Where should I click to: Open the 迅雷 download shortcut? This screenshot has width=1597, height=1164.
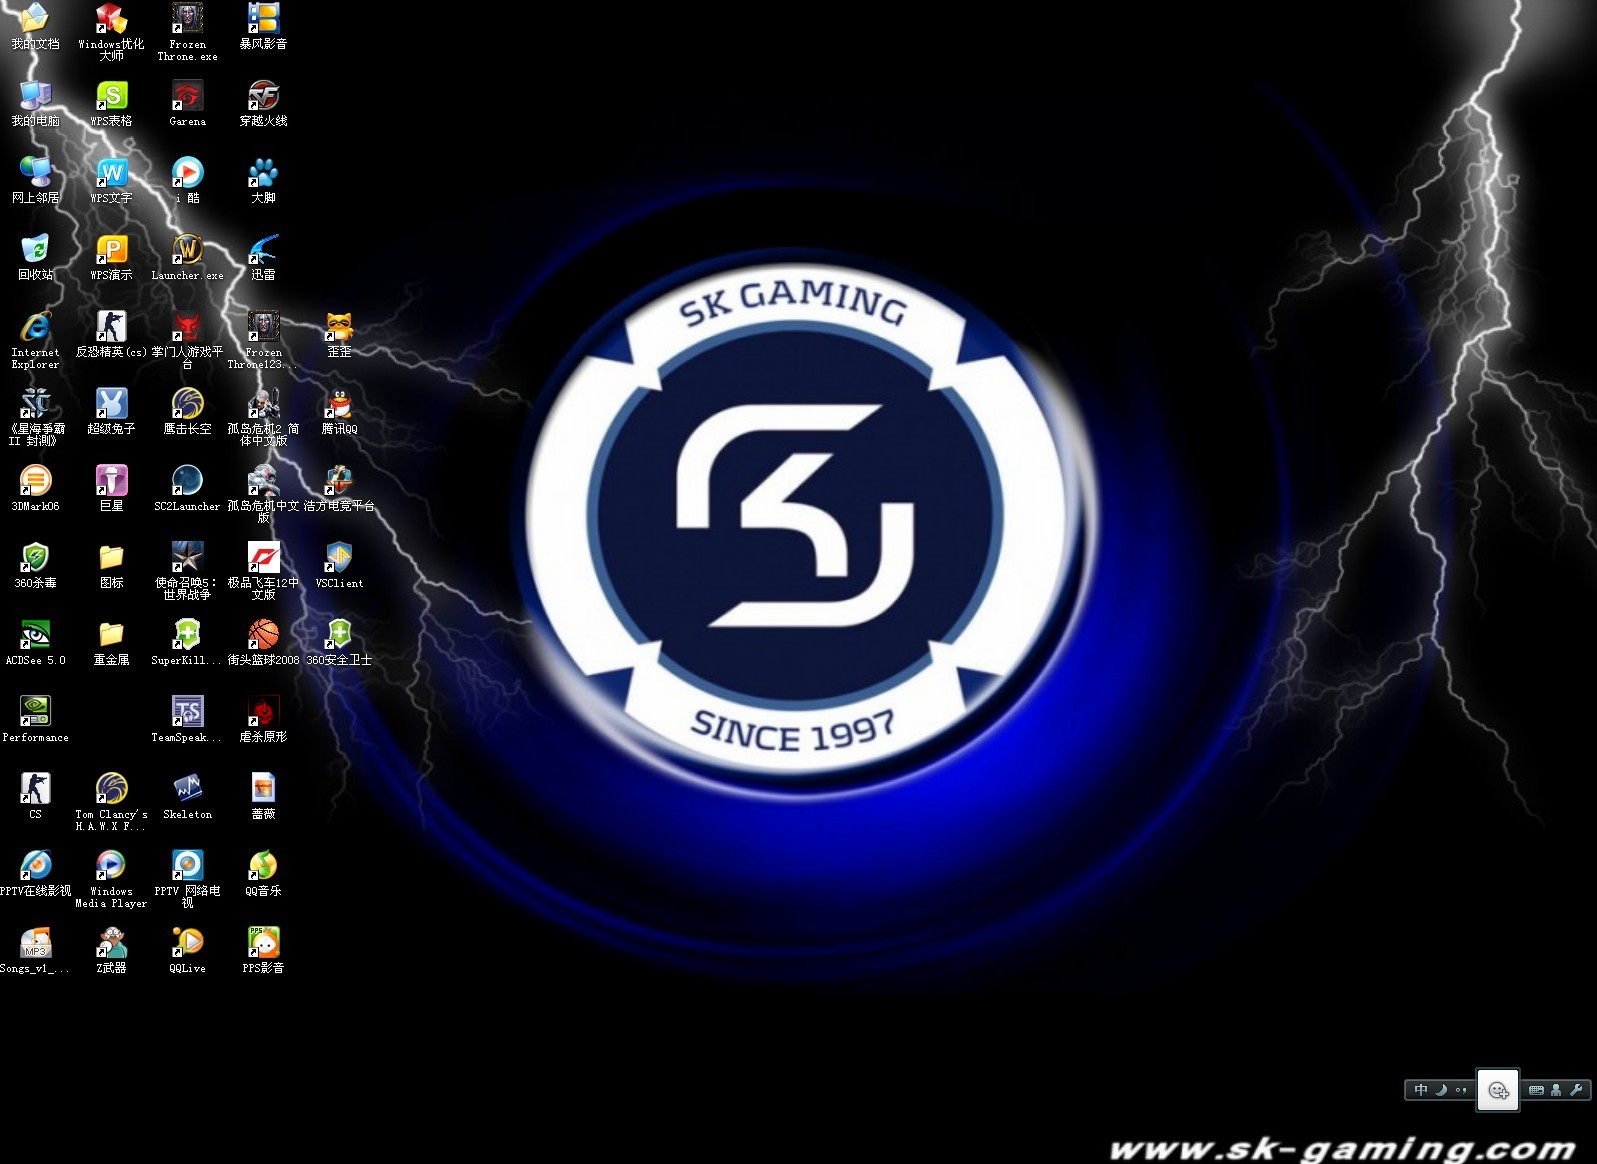point(263,250)
